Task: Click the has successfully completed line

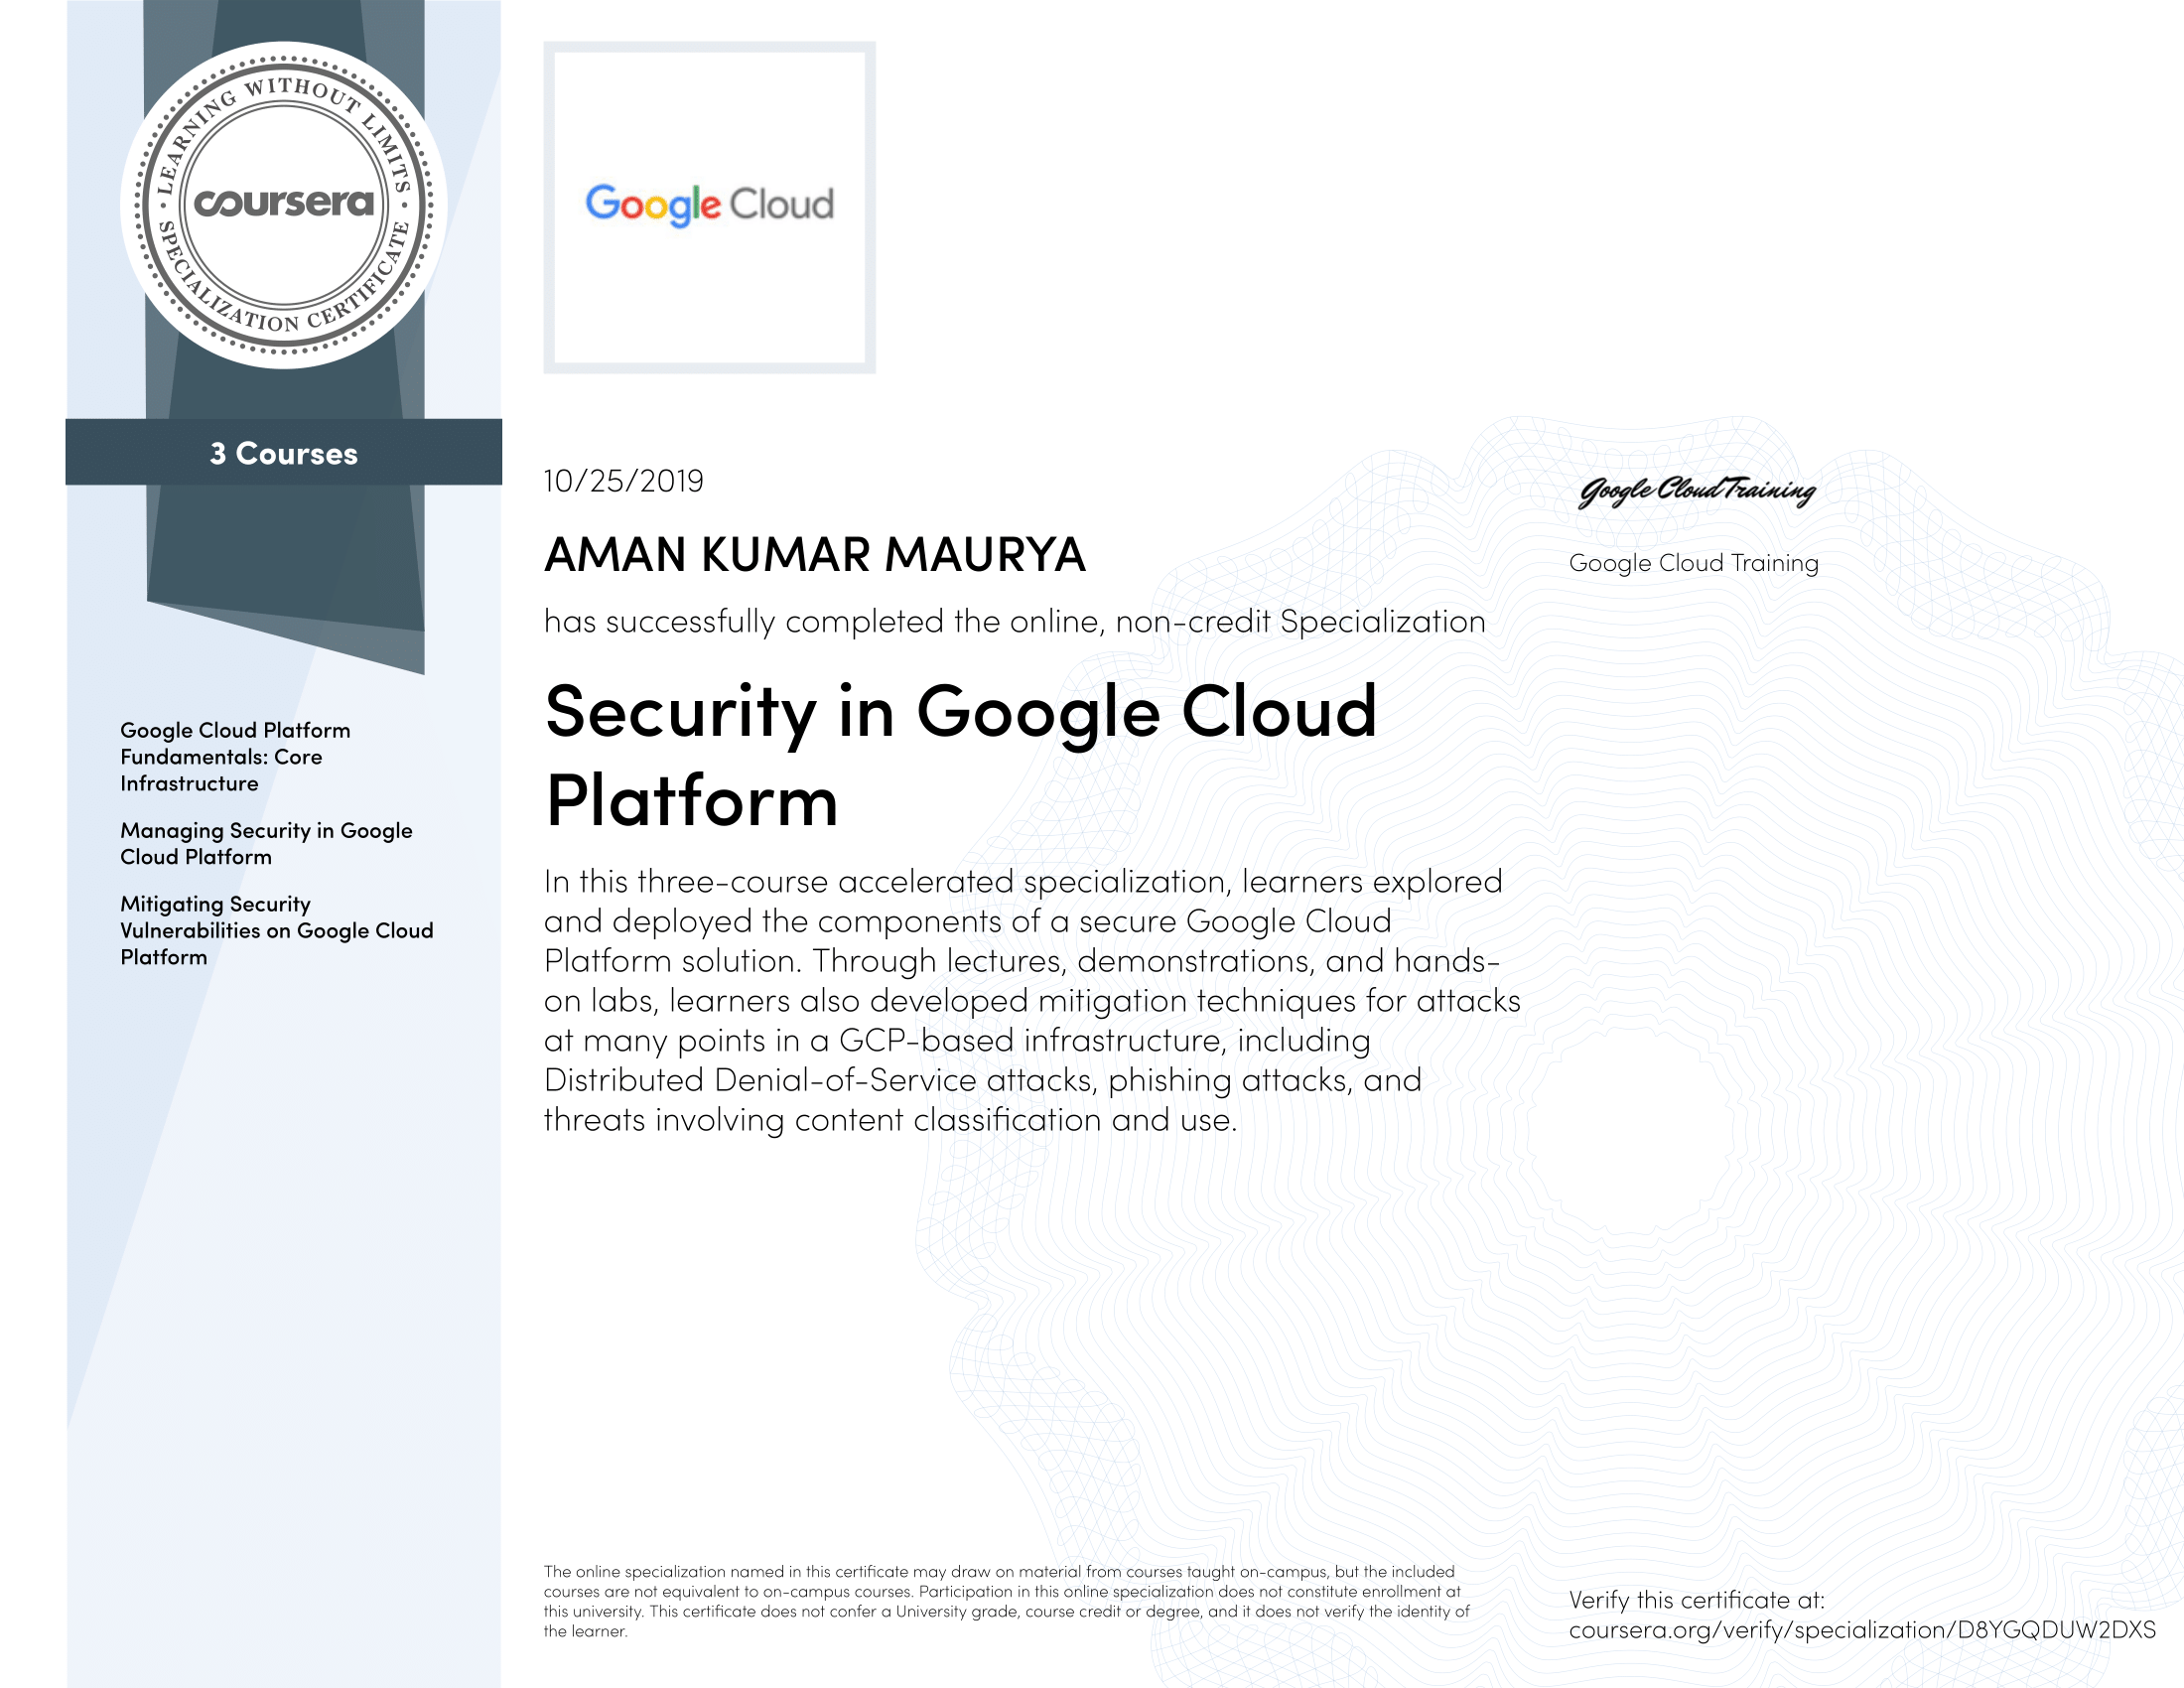Action: click(x=1014, y=622)
